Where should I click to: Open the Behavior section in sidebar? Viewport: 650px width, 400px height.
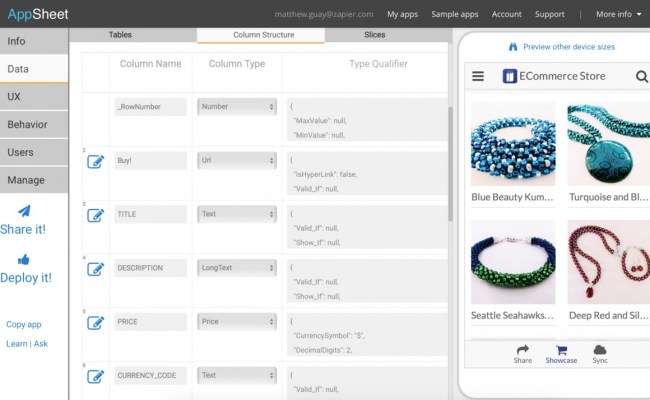point(34,124)
